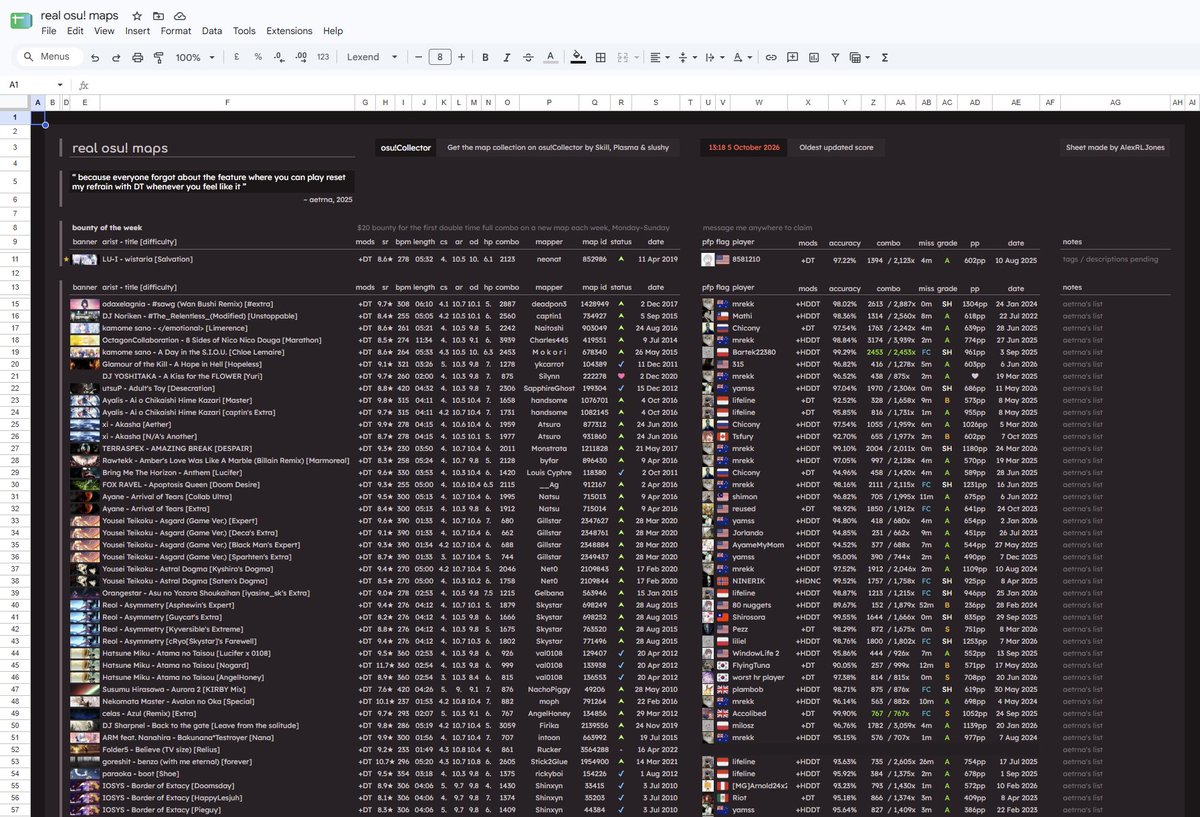
Task: Increase font size with the plus button
Action: click(461, 58)
